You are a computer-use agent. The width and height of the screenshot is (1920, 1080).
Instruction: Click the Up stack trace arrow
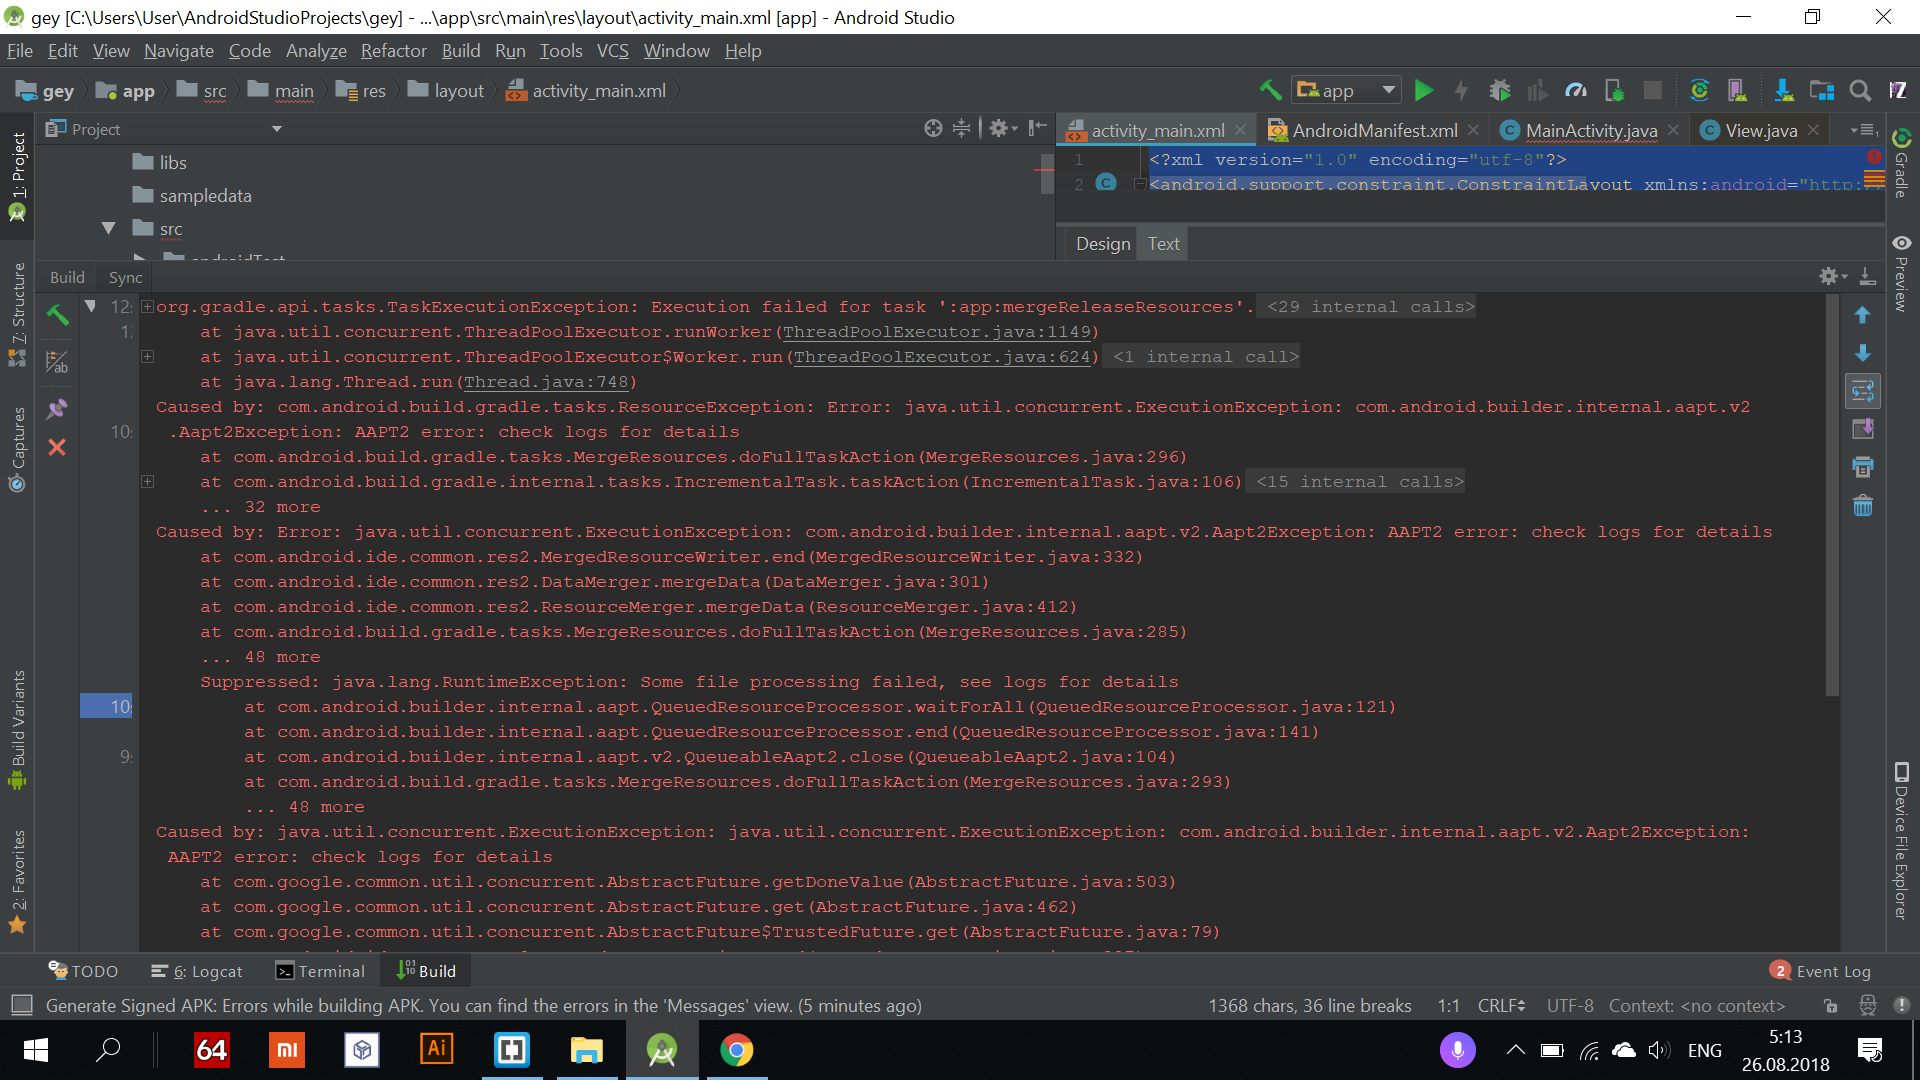click(x=1862, y=315)
